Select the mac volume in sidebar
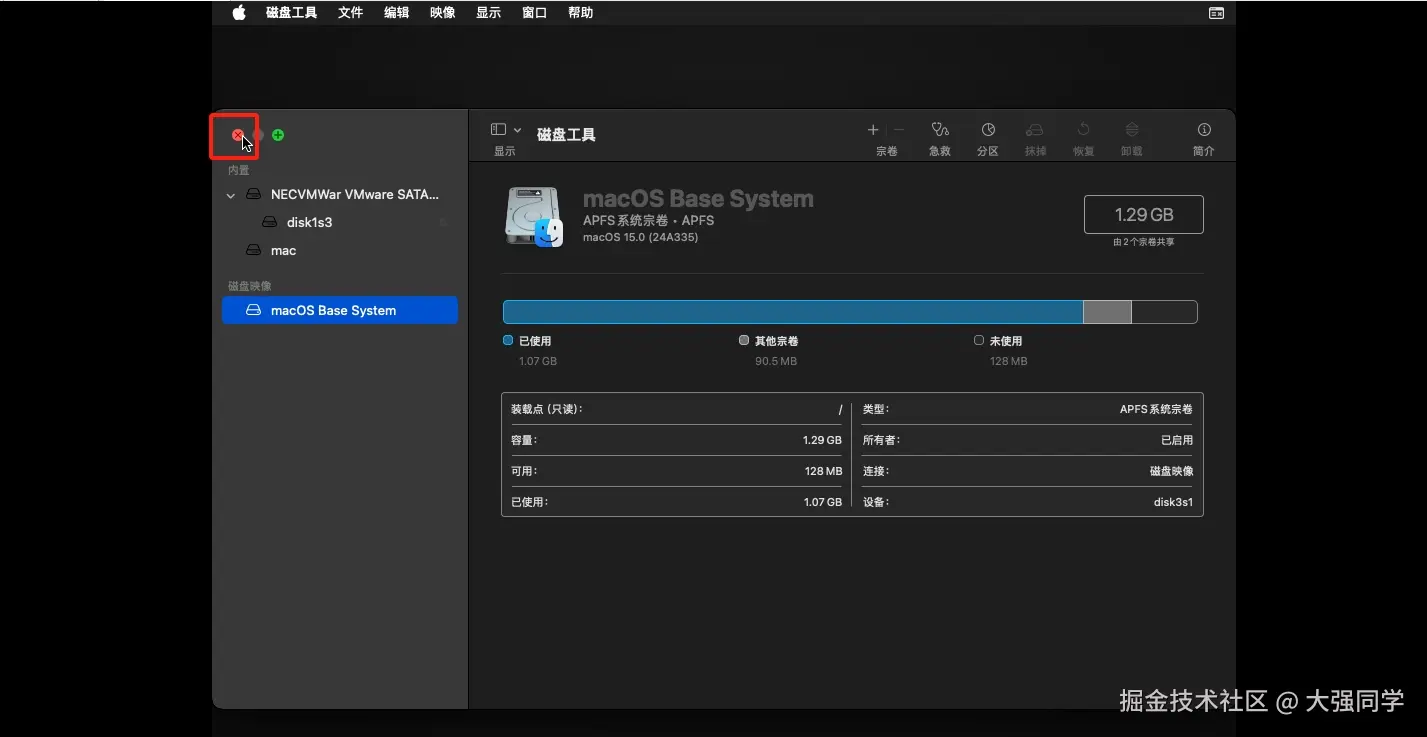This screenshot has width=1427, height=737. 340,250
